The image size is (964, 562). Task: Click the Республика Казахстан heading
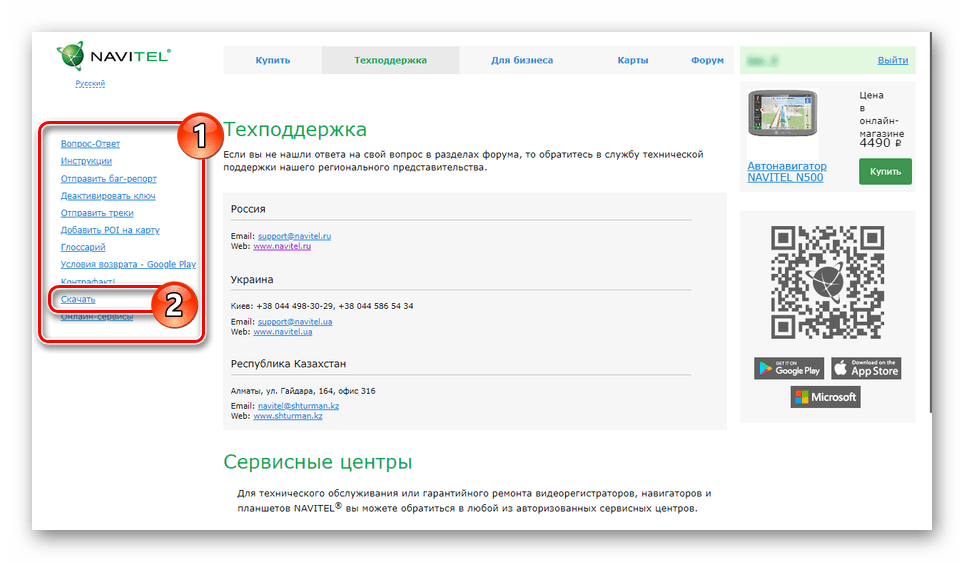tap(288, 364)
